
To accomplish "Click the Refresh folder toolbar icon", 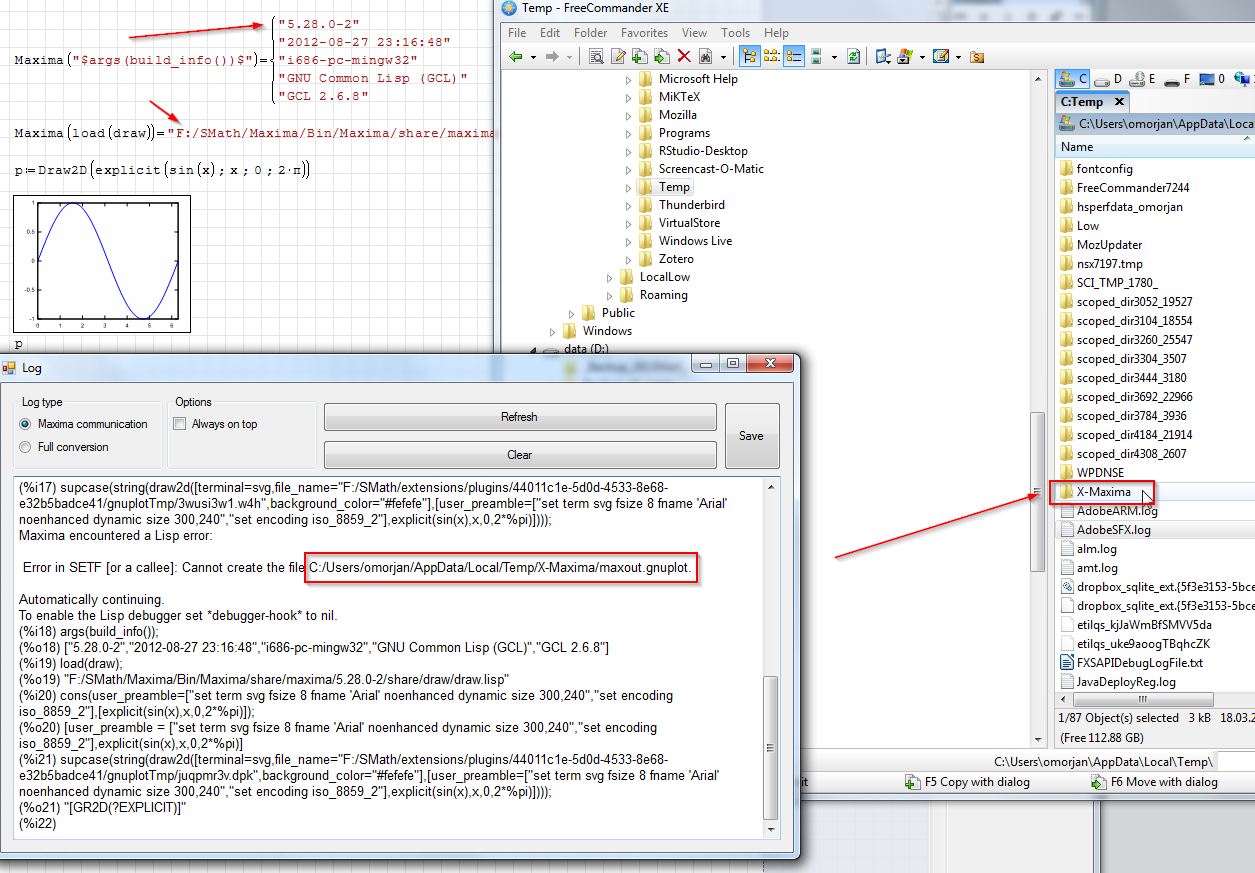I will click(851, 58).
